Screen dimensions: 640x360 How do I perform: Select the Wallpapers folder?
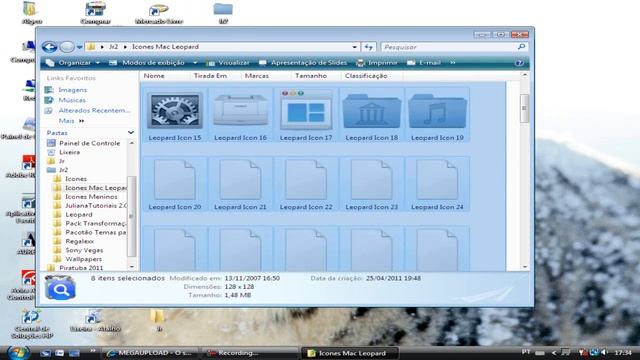pyautogui.click(x=83, y=259)
